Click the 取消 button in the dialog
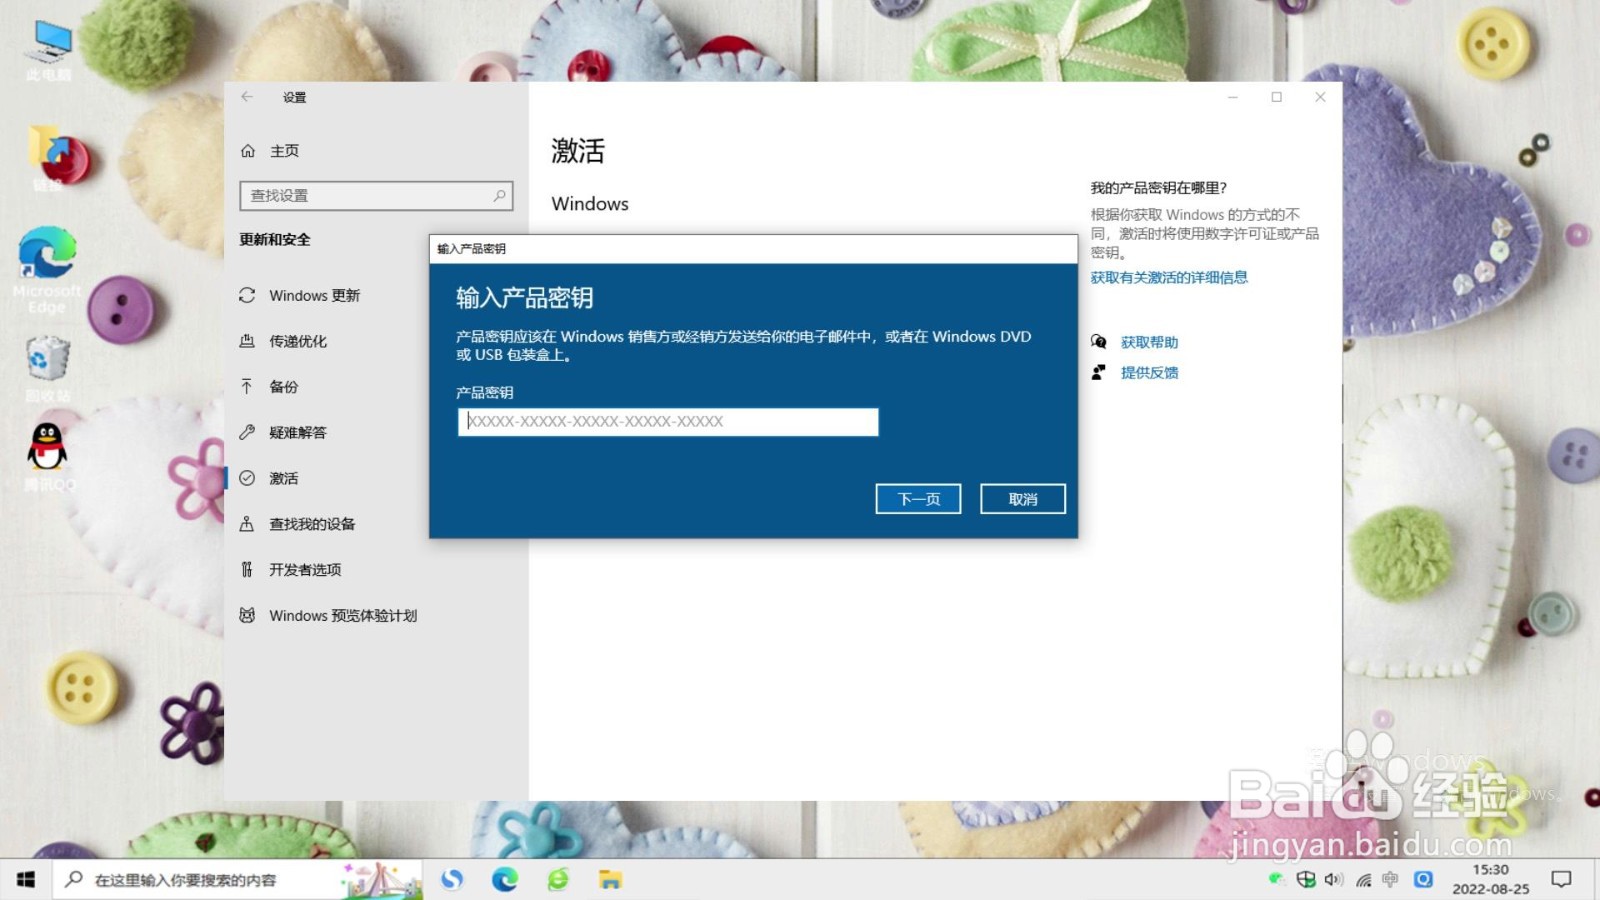The image size is (1600, 900). pos(1023,499)
